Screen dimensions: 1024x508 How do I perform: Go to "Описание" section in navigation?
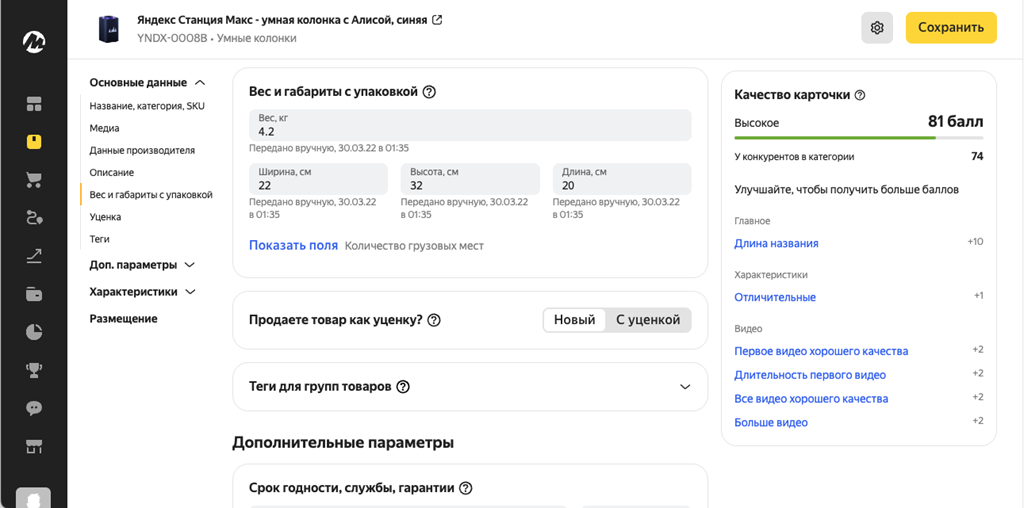click(x=111, y=173)
